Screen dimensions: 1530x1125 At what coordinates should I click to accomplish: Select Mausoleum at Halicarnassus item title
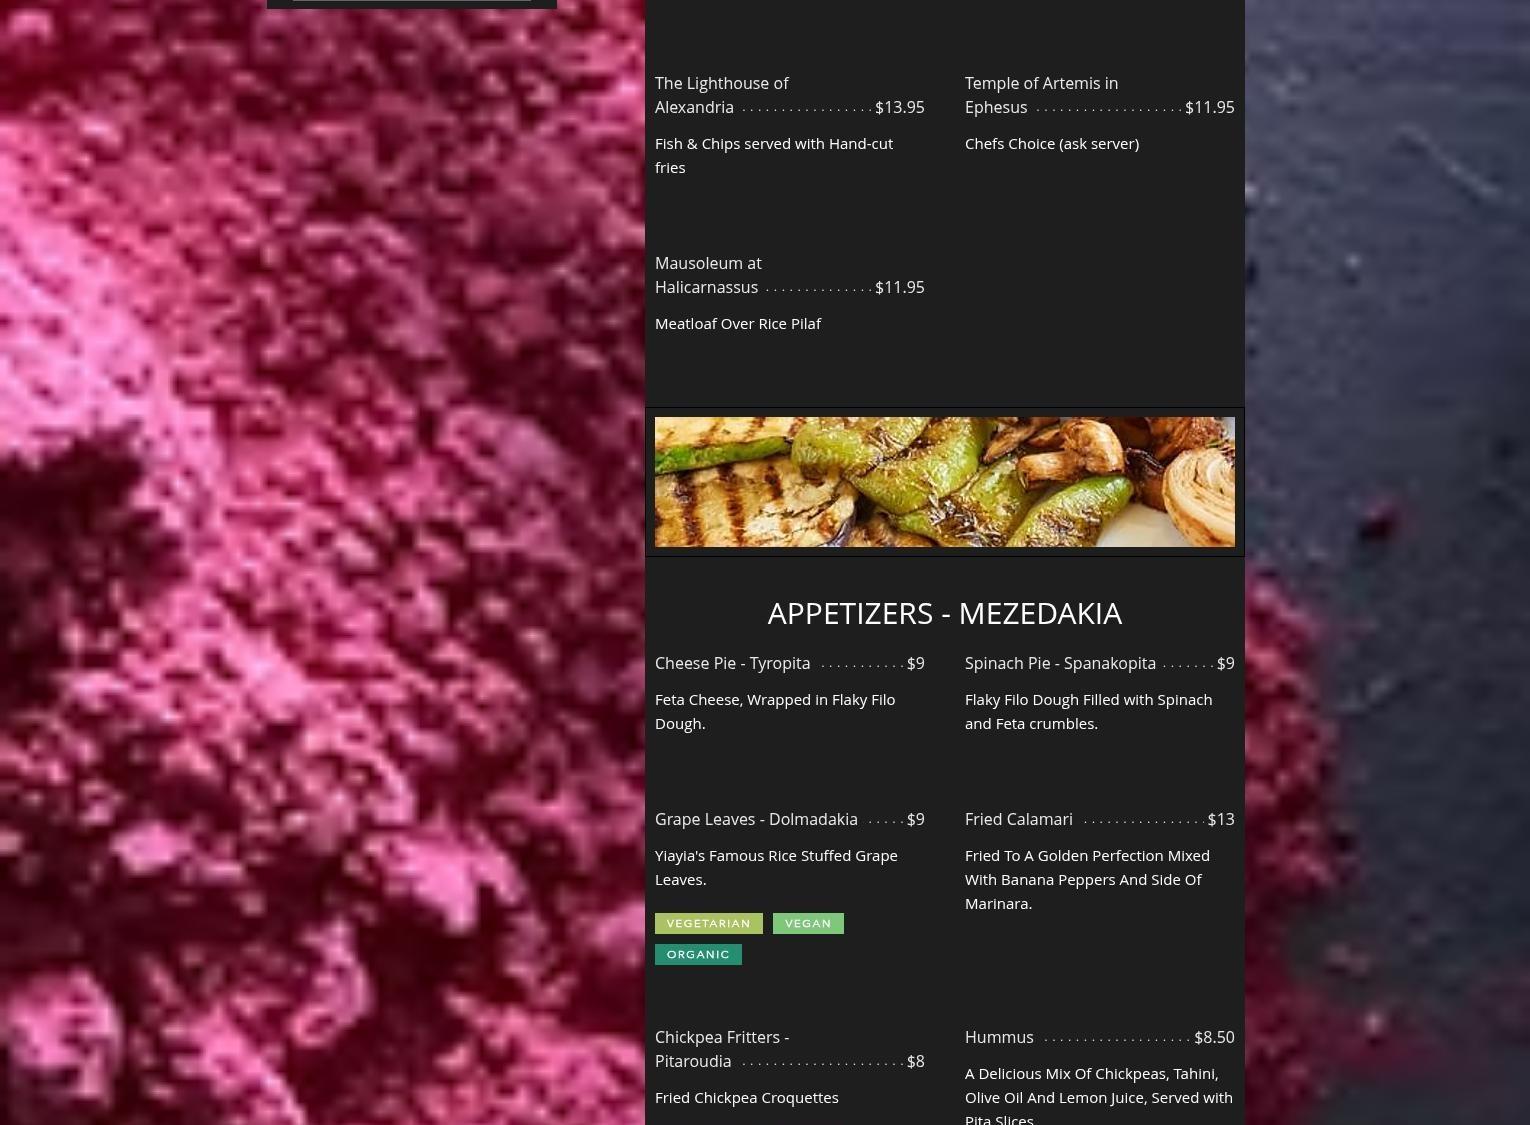click(708, 275)
